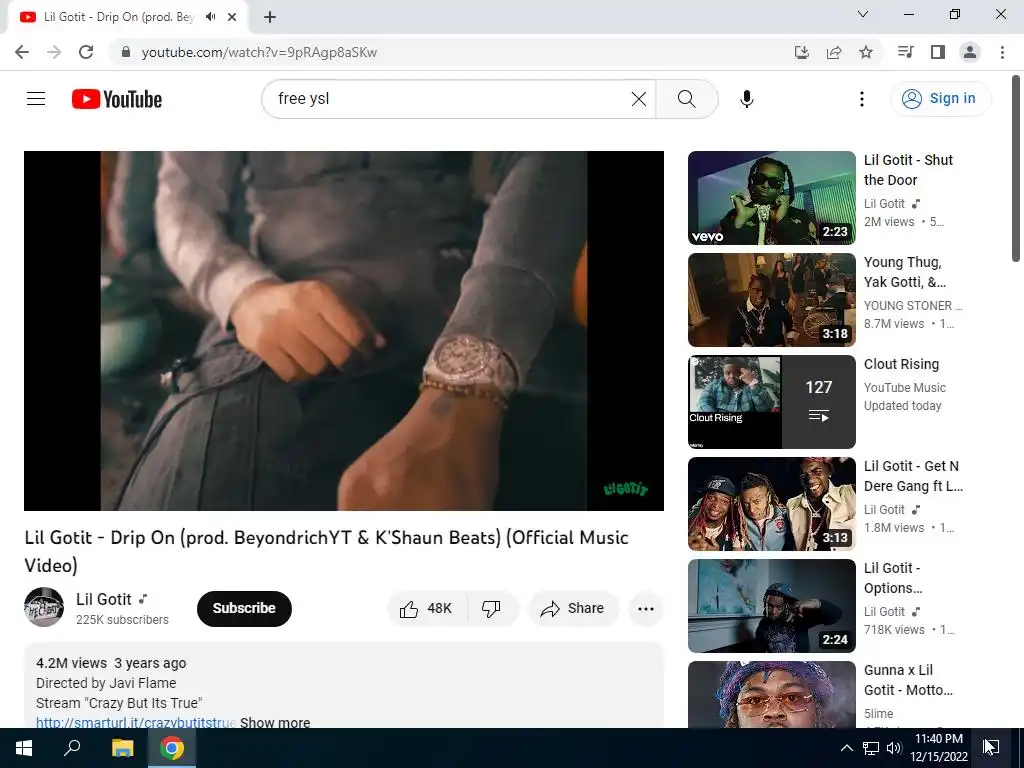The image size is (1024, 768).
Task: Start voice search with microphone icon
Action: (x=746, y=99)
